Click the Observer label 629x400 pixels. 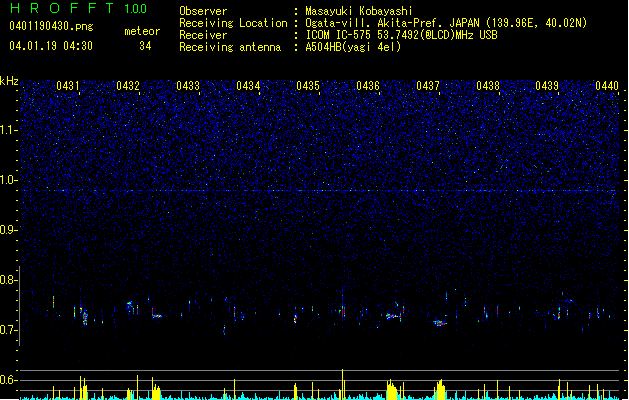(203, 11)
